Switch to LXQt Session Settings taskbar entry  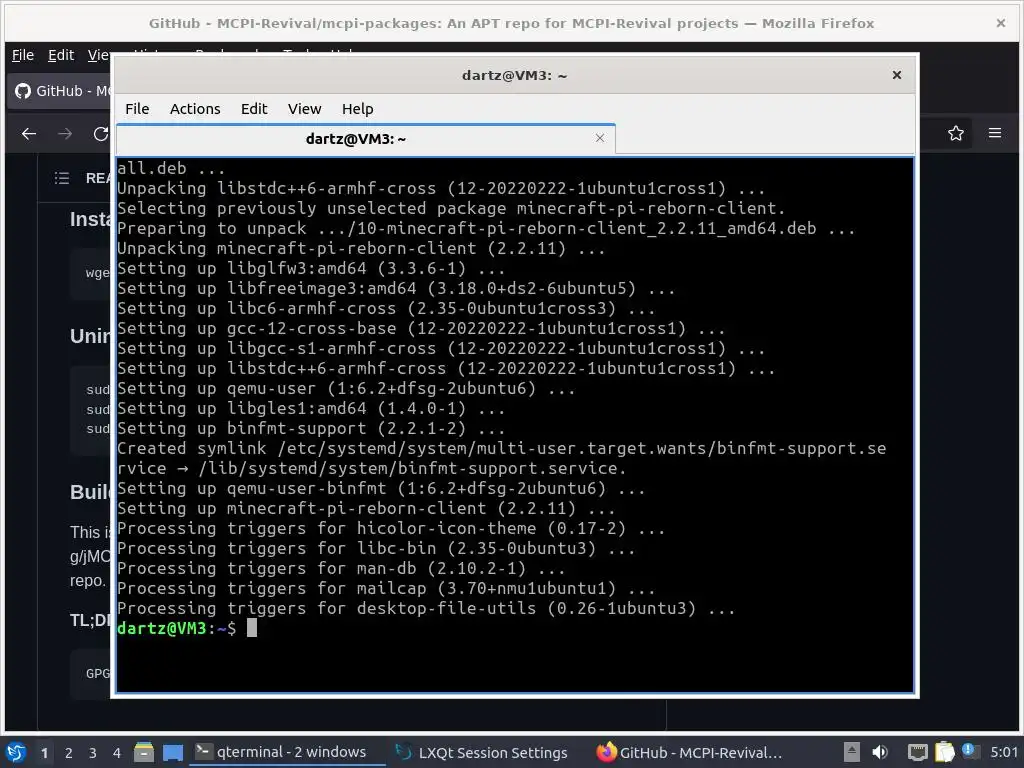482,752
